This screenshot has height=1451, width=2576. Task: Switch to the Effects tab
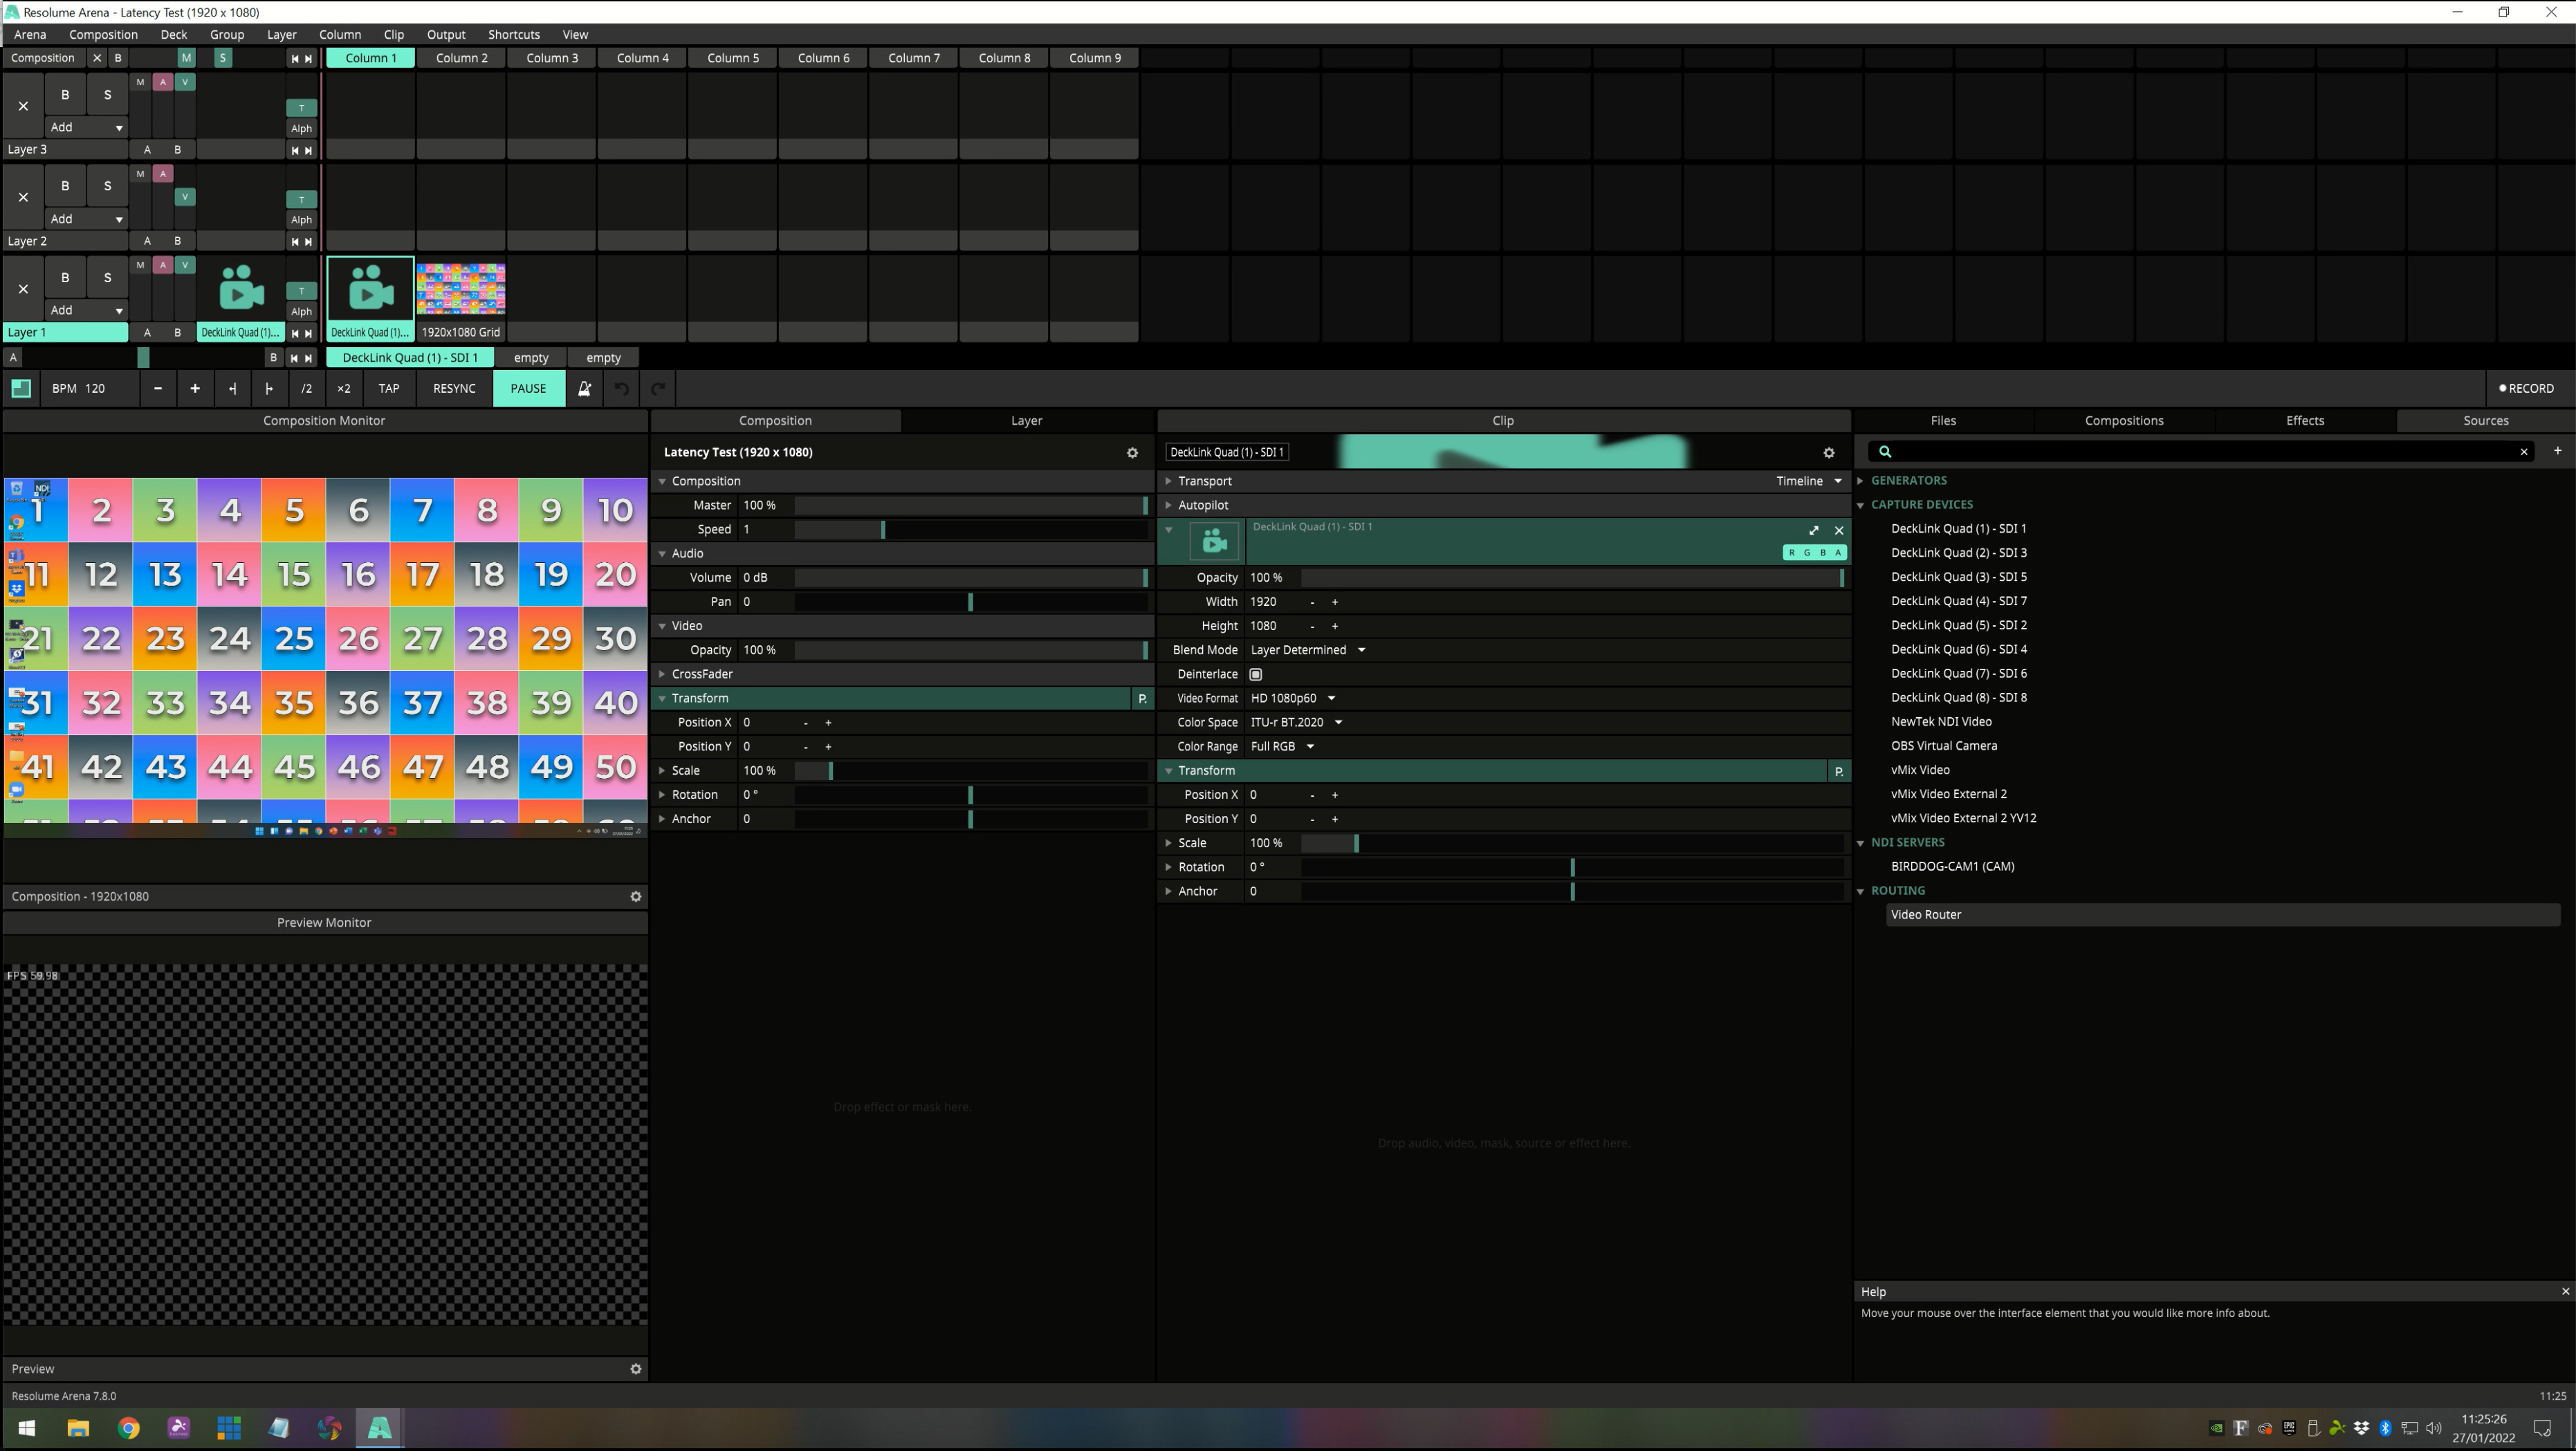point(2304,421)
